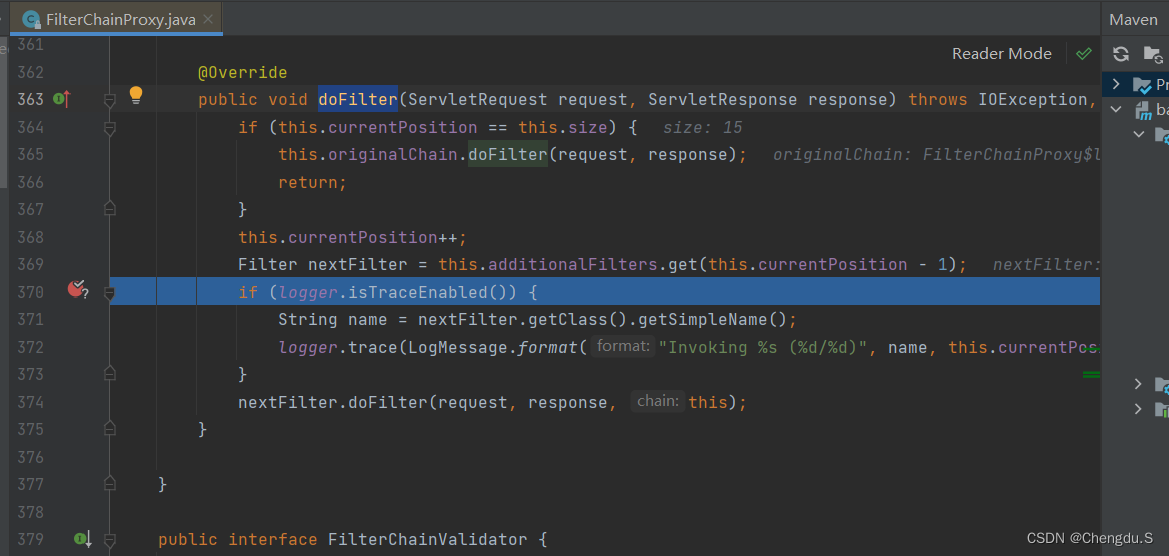Screen dimensions: 1169x556
Task: Click line number 376 in the gutter
Action: [31, 456]
